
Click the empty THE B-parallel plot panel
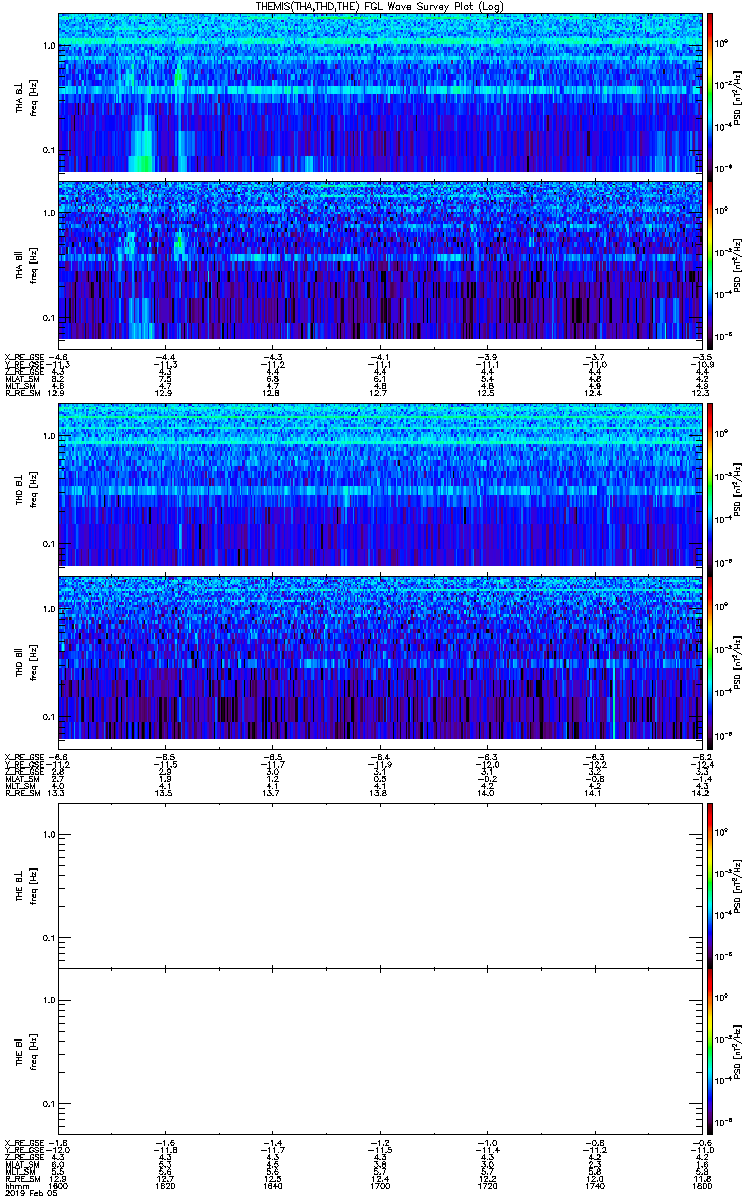[380, 1050]
